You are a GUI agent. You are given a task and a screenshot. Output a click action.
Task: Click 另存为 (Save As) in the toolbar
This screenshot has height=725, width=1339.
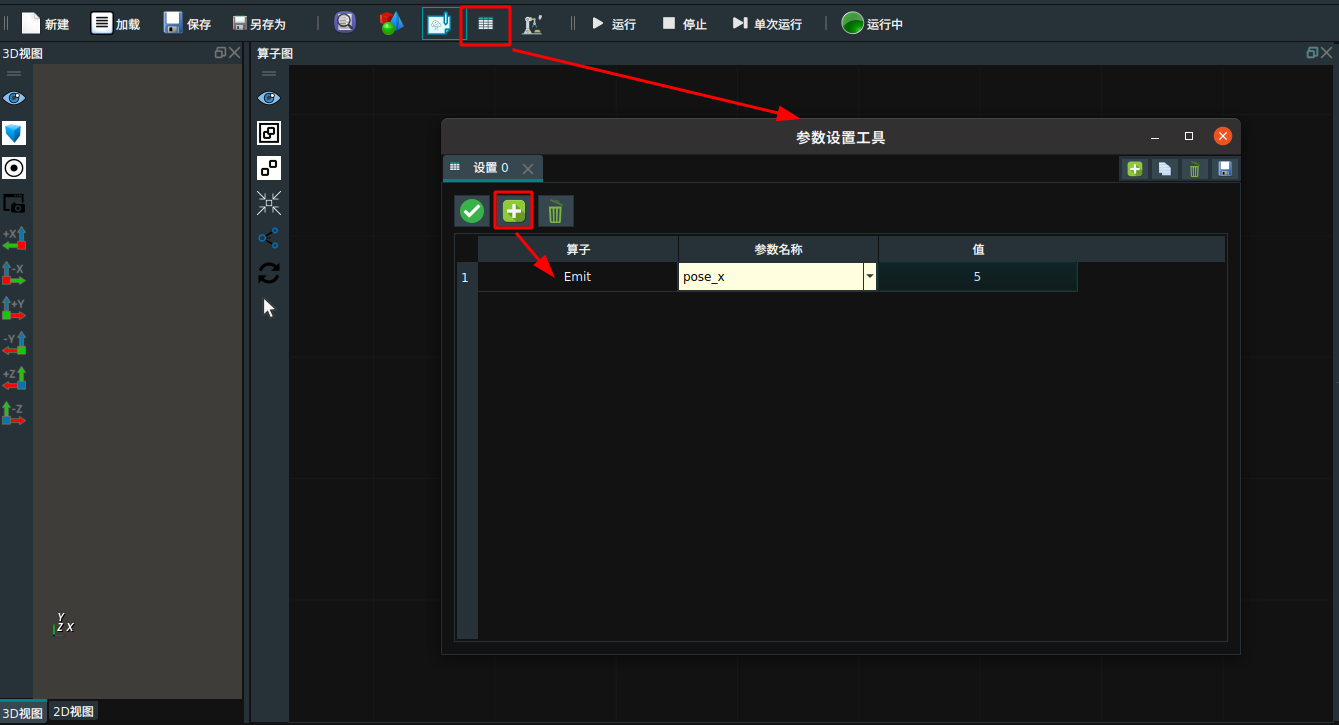[x=259, y=23]
